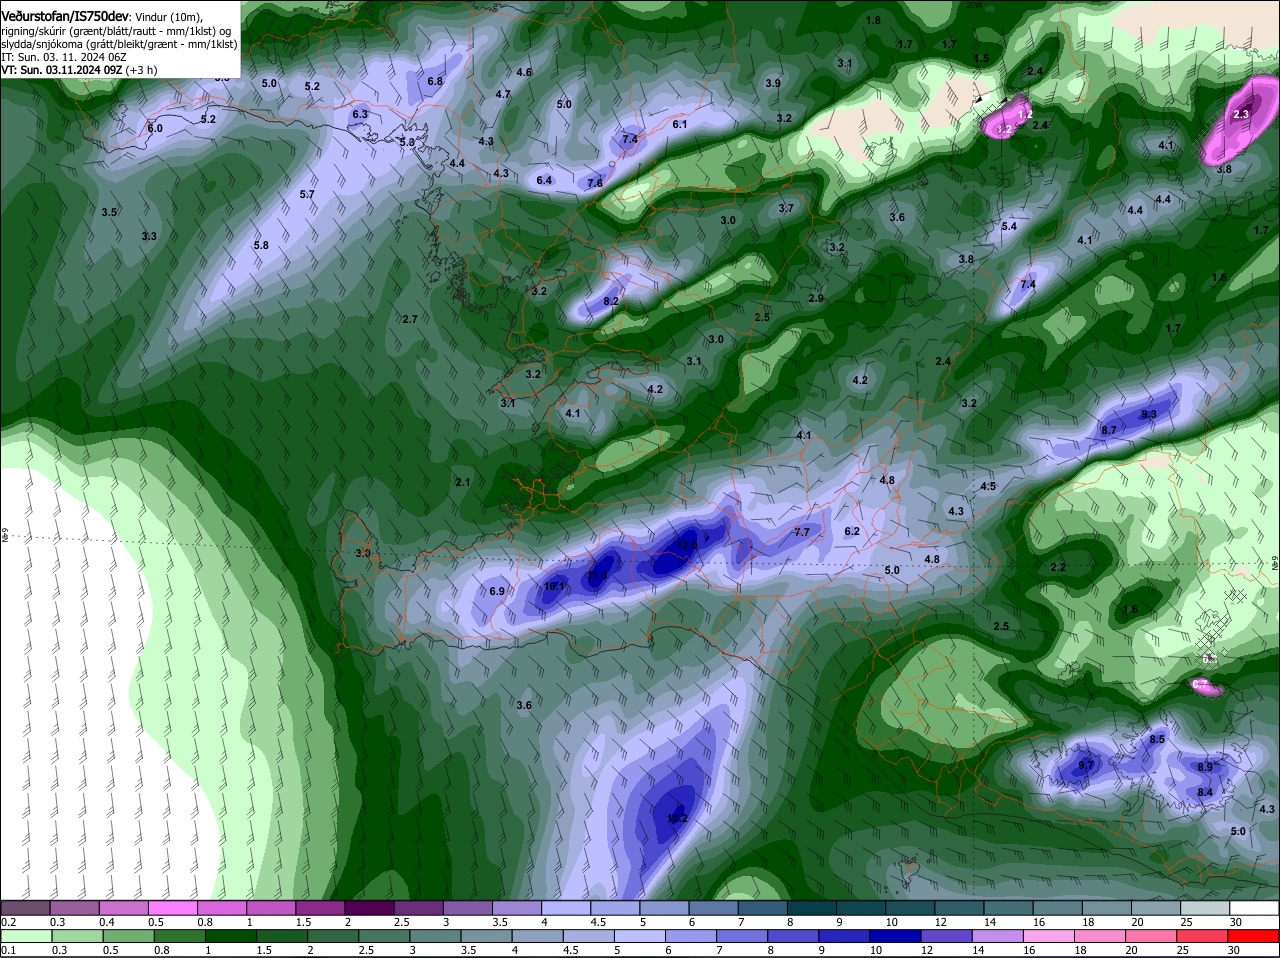Screen dimensions: 1280x958
Task: Click the 7.7 precipitation value
Action: (x=802, y=533)
